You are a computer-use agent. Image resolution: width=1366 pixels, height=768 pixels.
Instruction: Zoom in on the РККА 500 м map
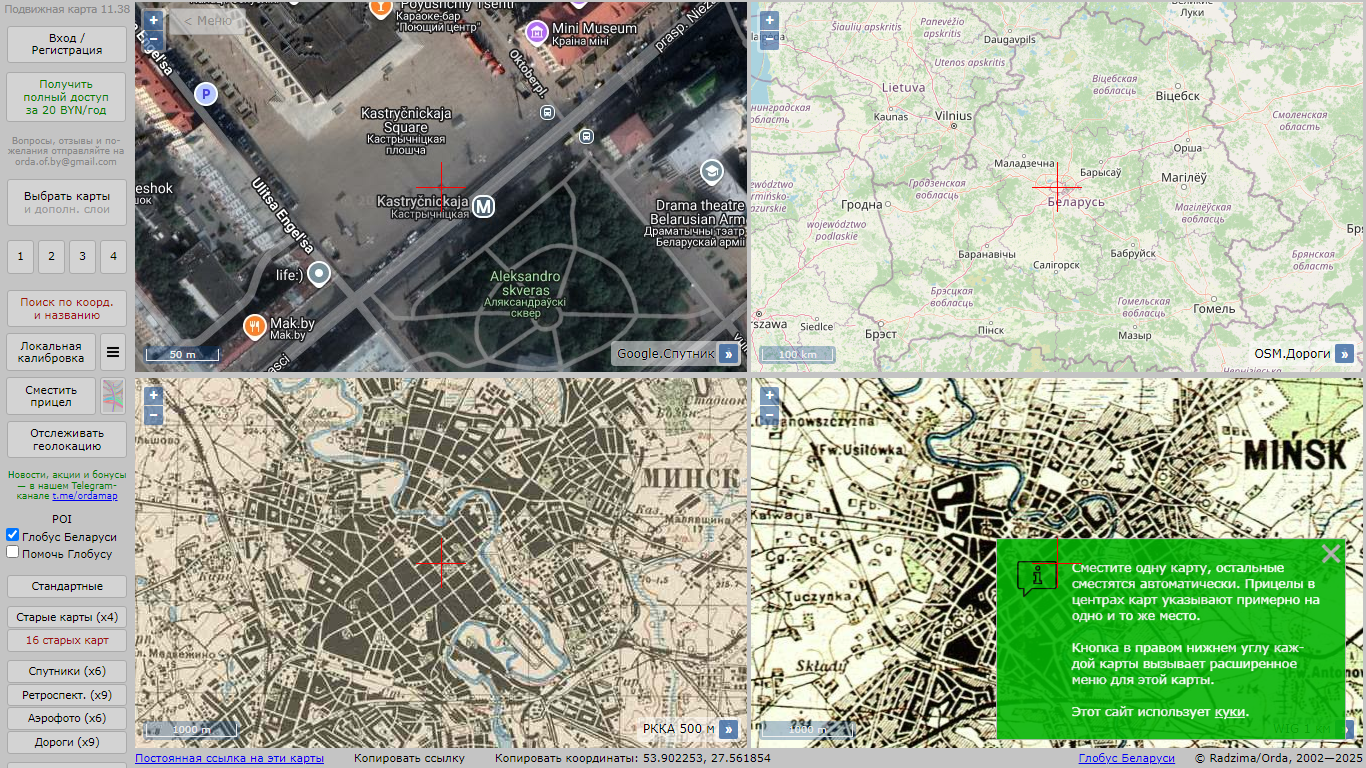click(x=153, y=396)
